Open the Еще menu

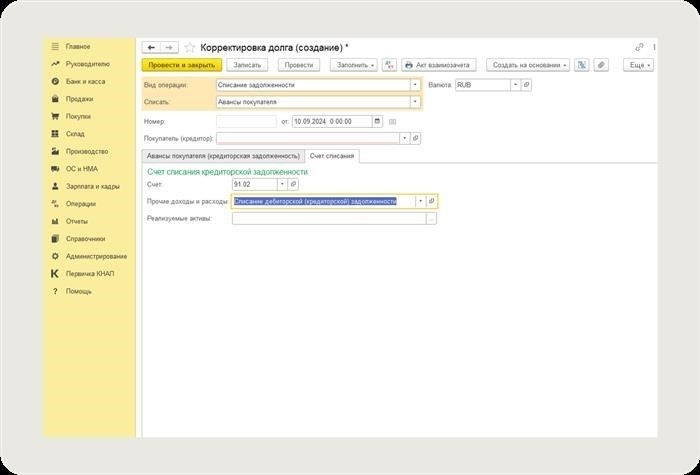(x=638, y=65)
